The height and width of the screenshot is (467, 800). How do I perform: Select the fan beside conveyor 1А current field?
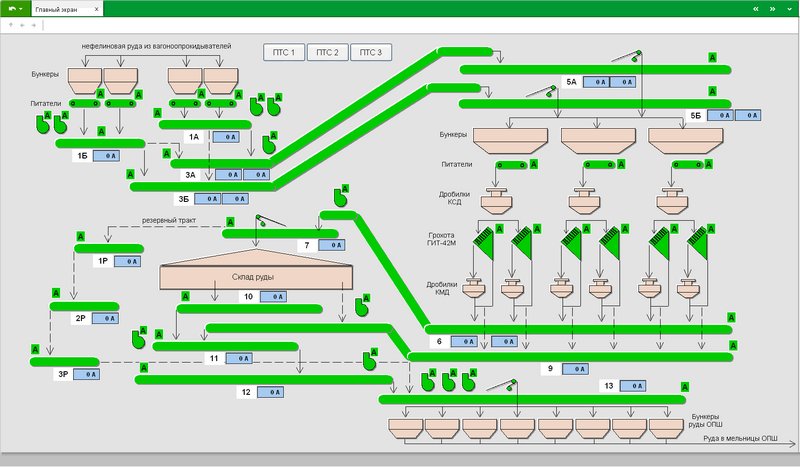tap(268, 144)
